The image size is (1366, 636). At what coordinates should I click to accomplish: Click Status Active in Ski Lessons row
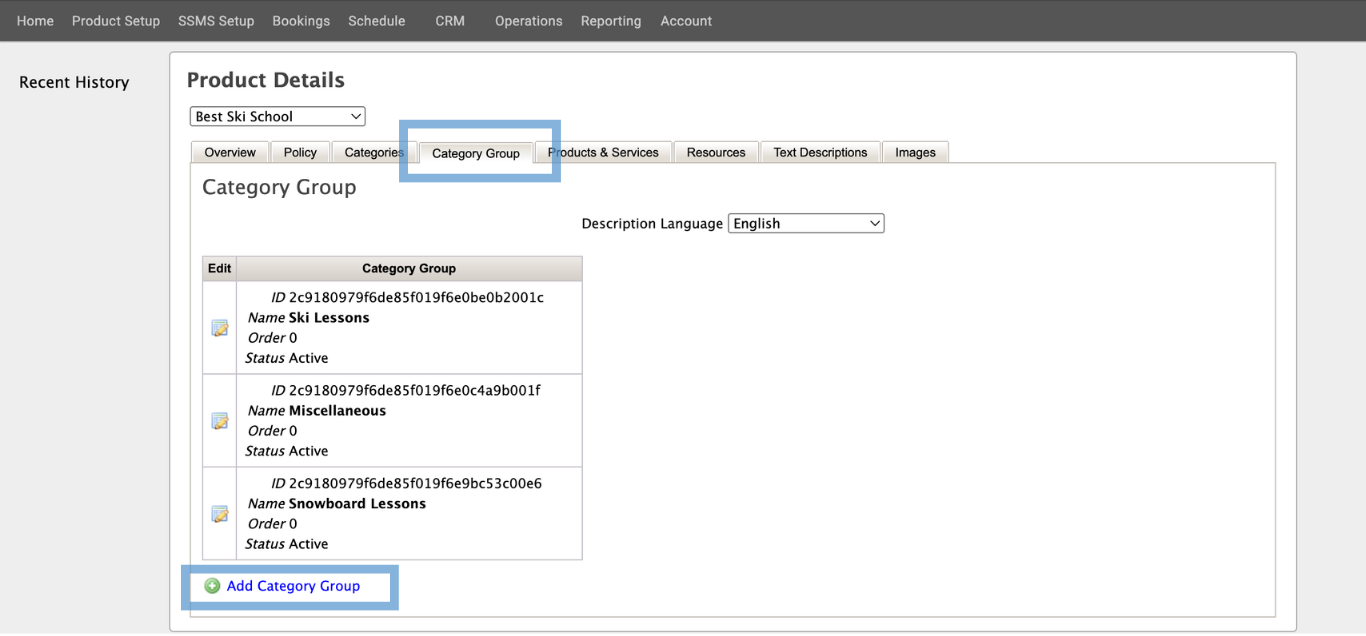pyautogui.click(x=287, y=358)
